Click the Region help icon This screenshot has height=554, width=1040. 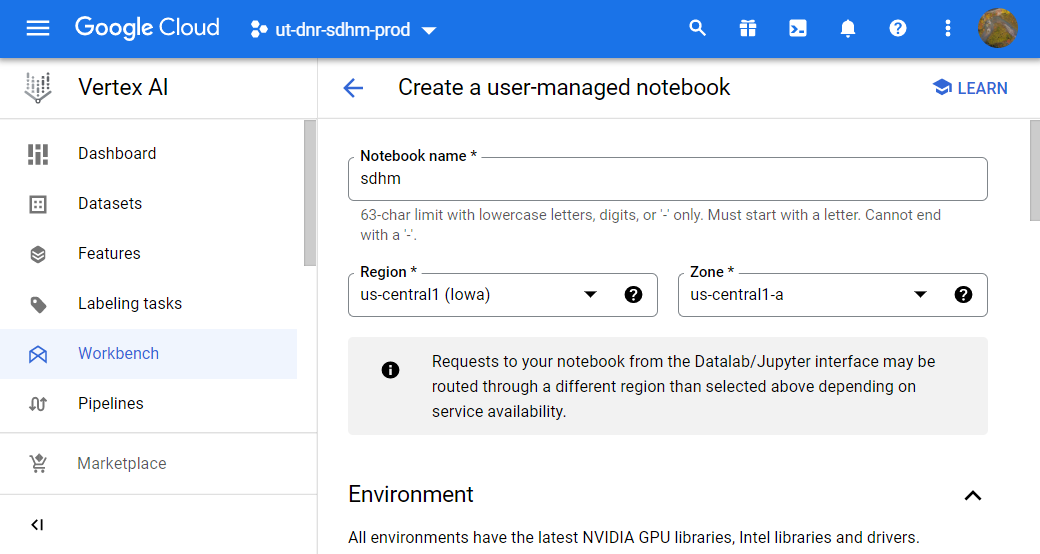(x=633, y=295)
